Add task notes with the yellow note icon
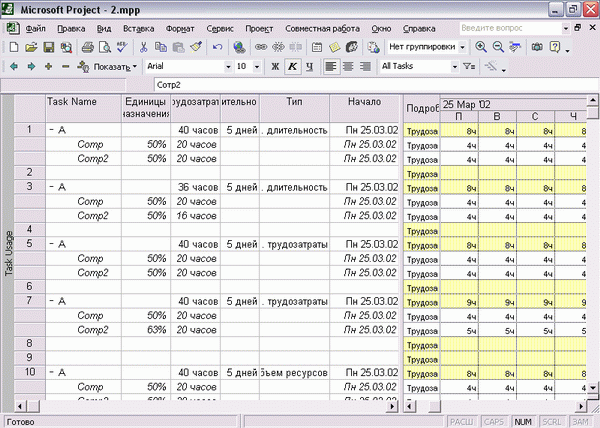The image size is (600, 428). coord(334,47)
